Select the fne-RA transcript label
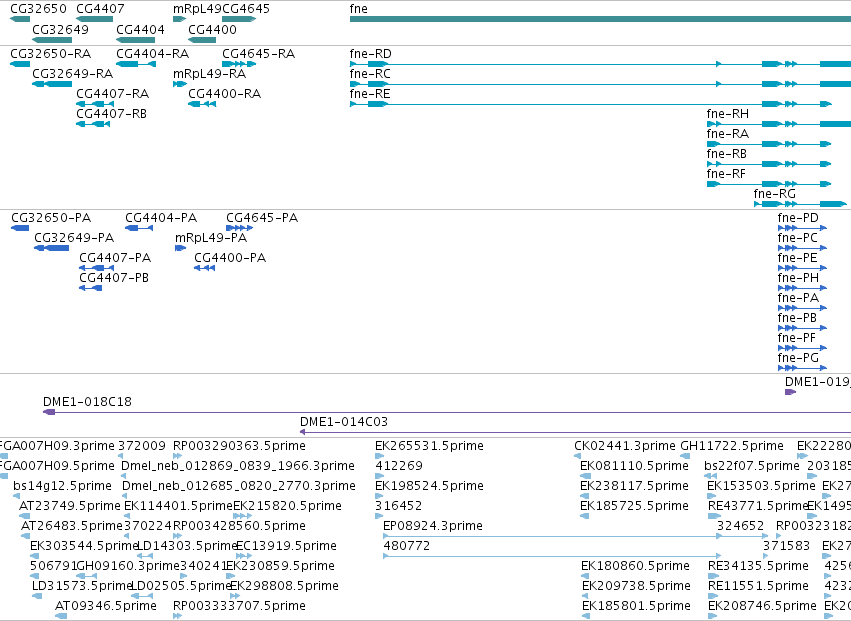The width and height of the screenshot is (851, 621). (727, 134)
